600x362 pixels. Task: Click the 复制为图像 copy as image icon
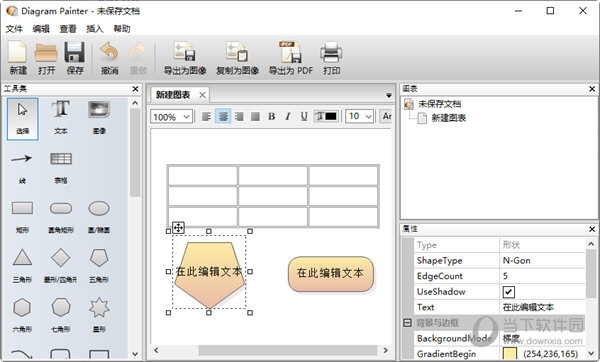237,52
